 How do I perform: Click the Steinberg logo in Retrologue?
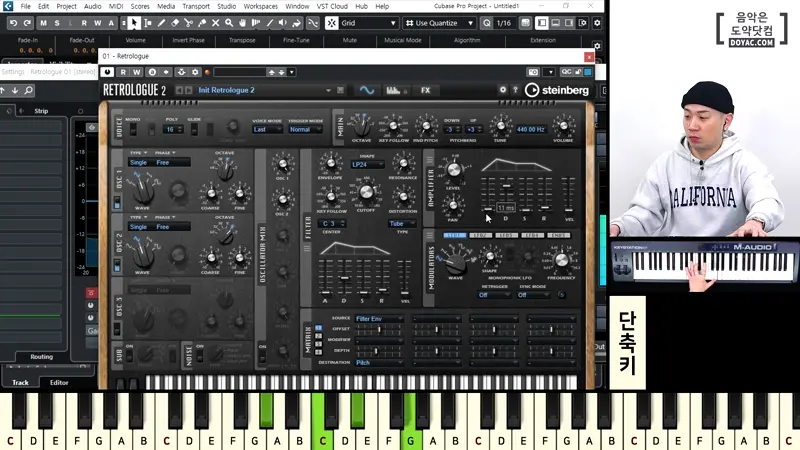point(557,90)
